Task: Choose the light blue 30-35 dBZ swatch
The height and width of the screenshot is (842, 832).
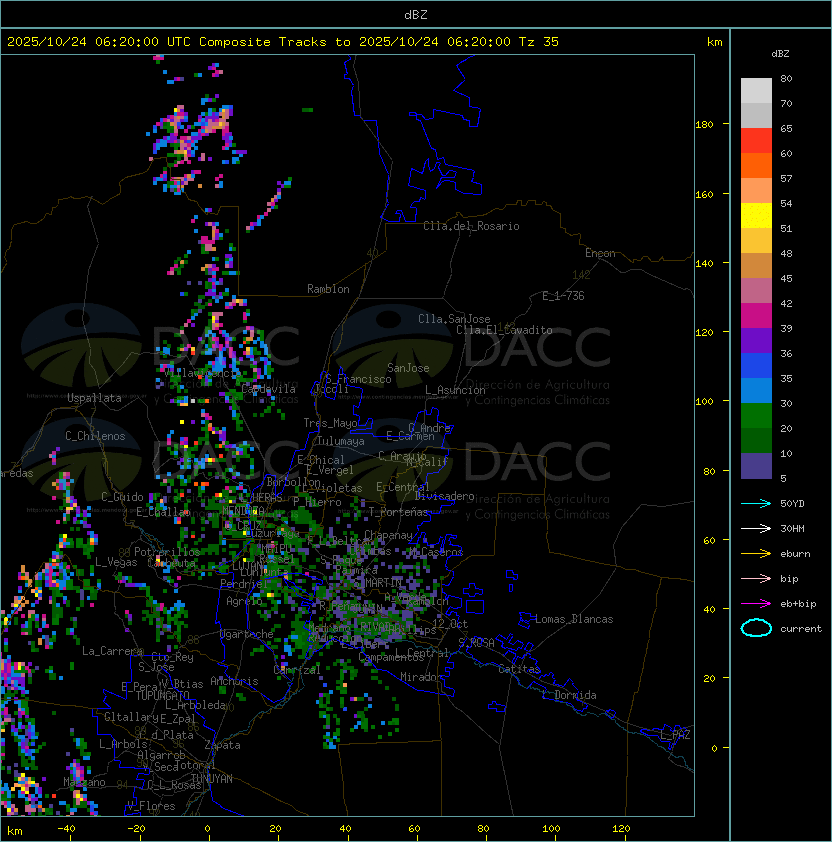Action: 756,391
